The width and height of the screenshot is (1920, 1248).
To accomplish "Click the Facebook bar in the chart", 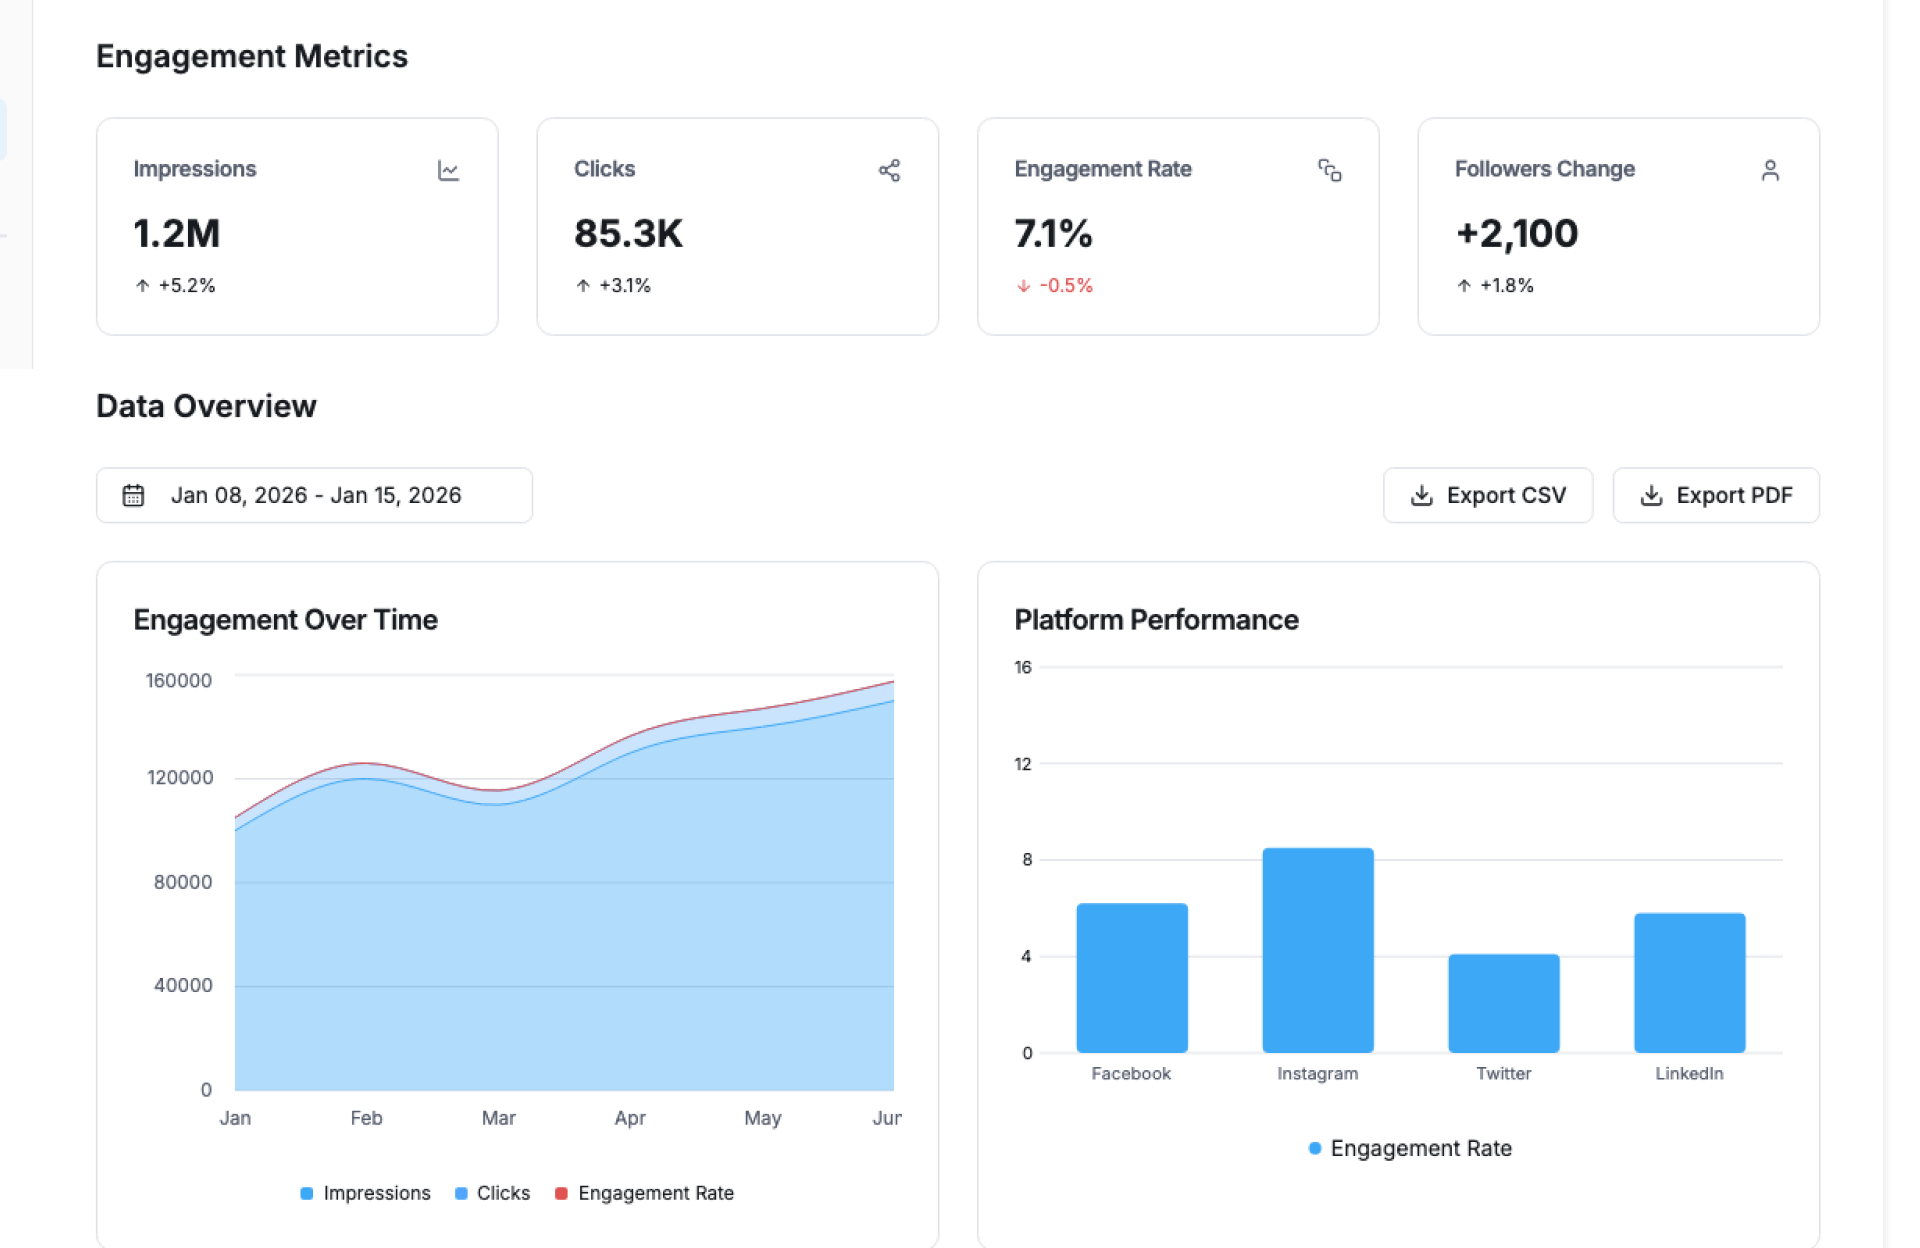I will point(1131,977).
